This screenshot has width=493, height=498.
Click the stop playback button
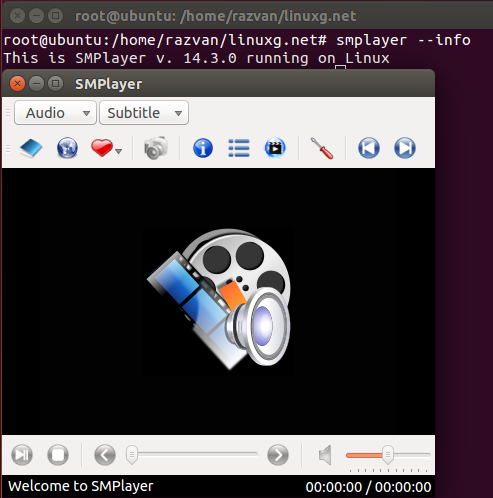tap(58, 455)
